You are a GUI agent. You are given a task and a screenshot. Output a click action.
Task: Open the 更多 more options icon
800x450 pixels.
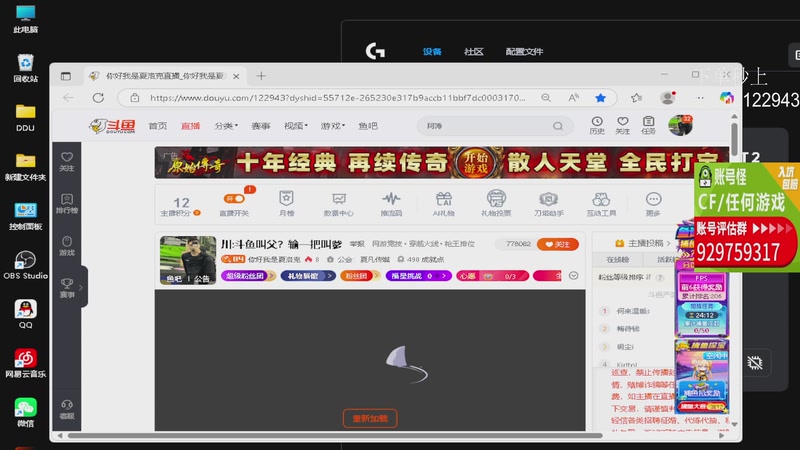pyautogui.click(x=653, y=203)
